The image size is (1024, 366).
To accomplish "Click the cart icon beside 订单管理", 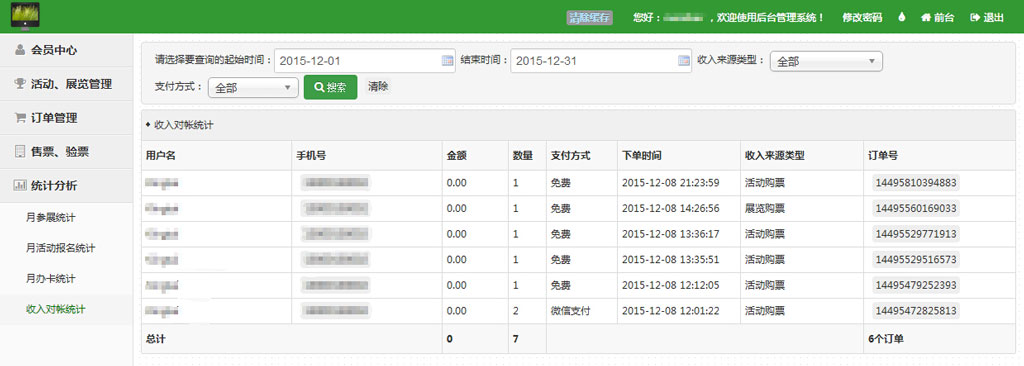I will 20,118.
